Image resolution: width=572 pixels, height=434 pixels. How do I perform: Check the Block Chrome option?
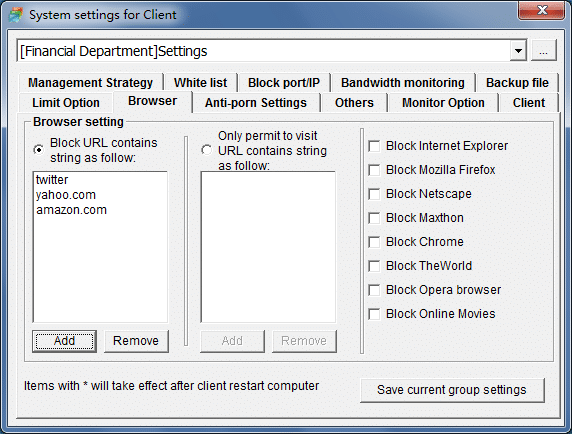pos(374,242)
